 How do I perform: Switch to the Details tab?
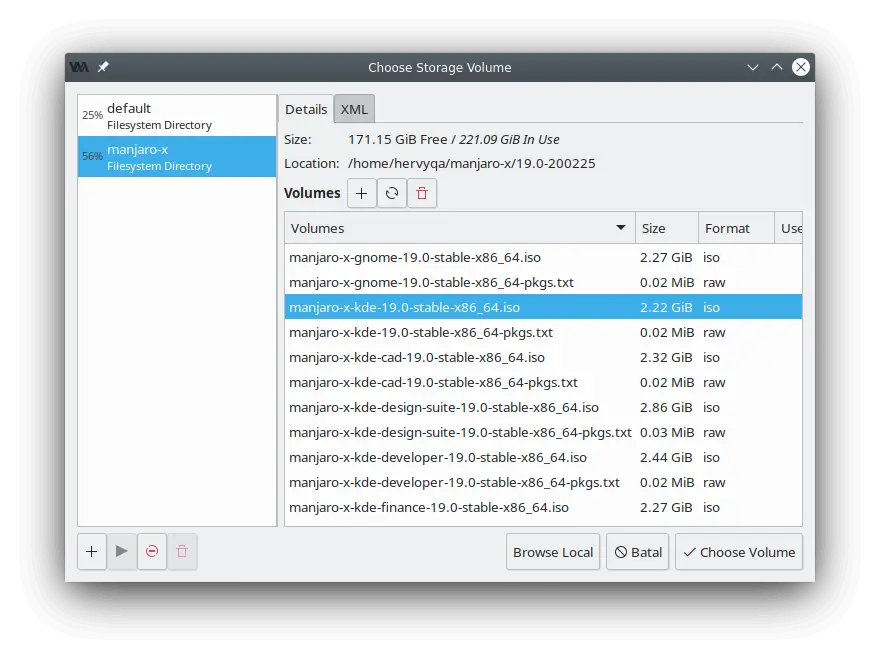[x=306, y=109]
